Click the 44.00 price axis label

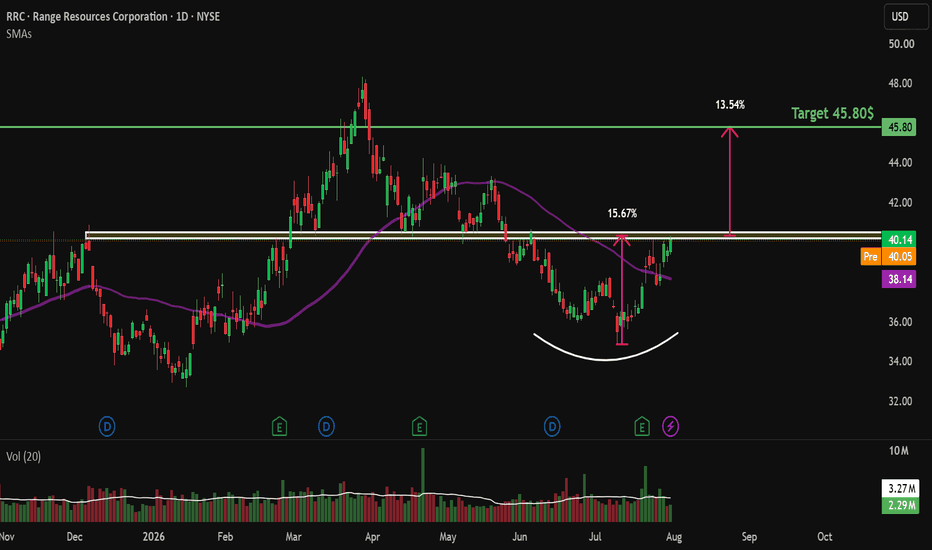(901, 162)
